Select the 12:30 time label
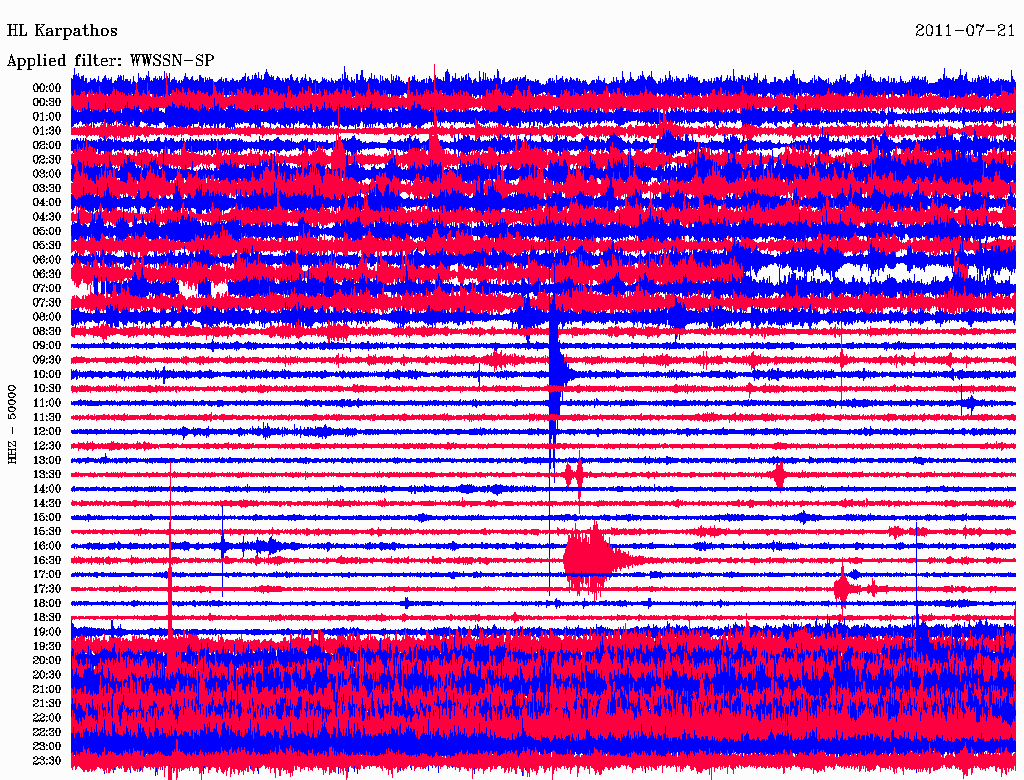Image resolution: width=1024 pixels, height=780 pixels. tap(47, 446)
